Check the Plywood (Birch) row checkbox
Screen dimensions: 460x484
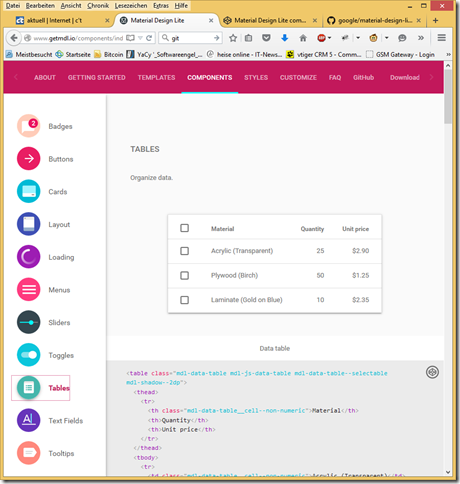(184, 275)
